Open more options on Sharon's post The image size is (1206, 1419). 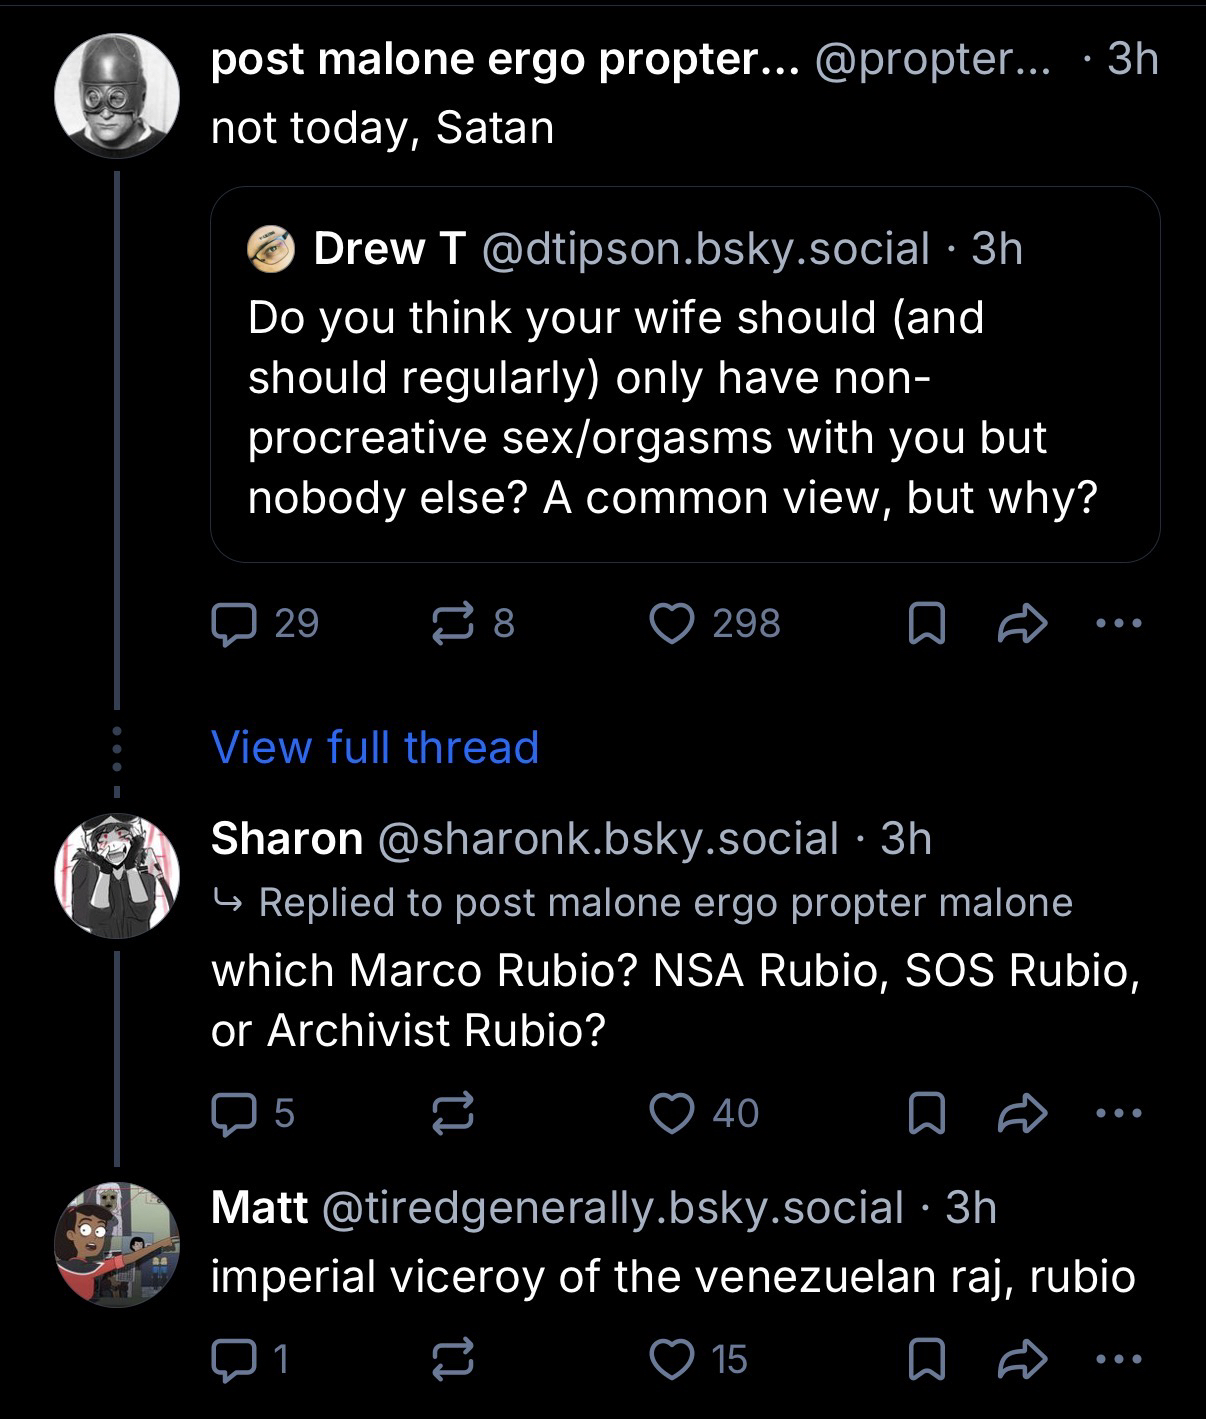pyautogui.click(x=1118, y=1114)
